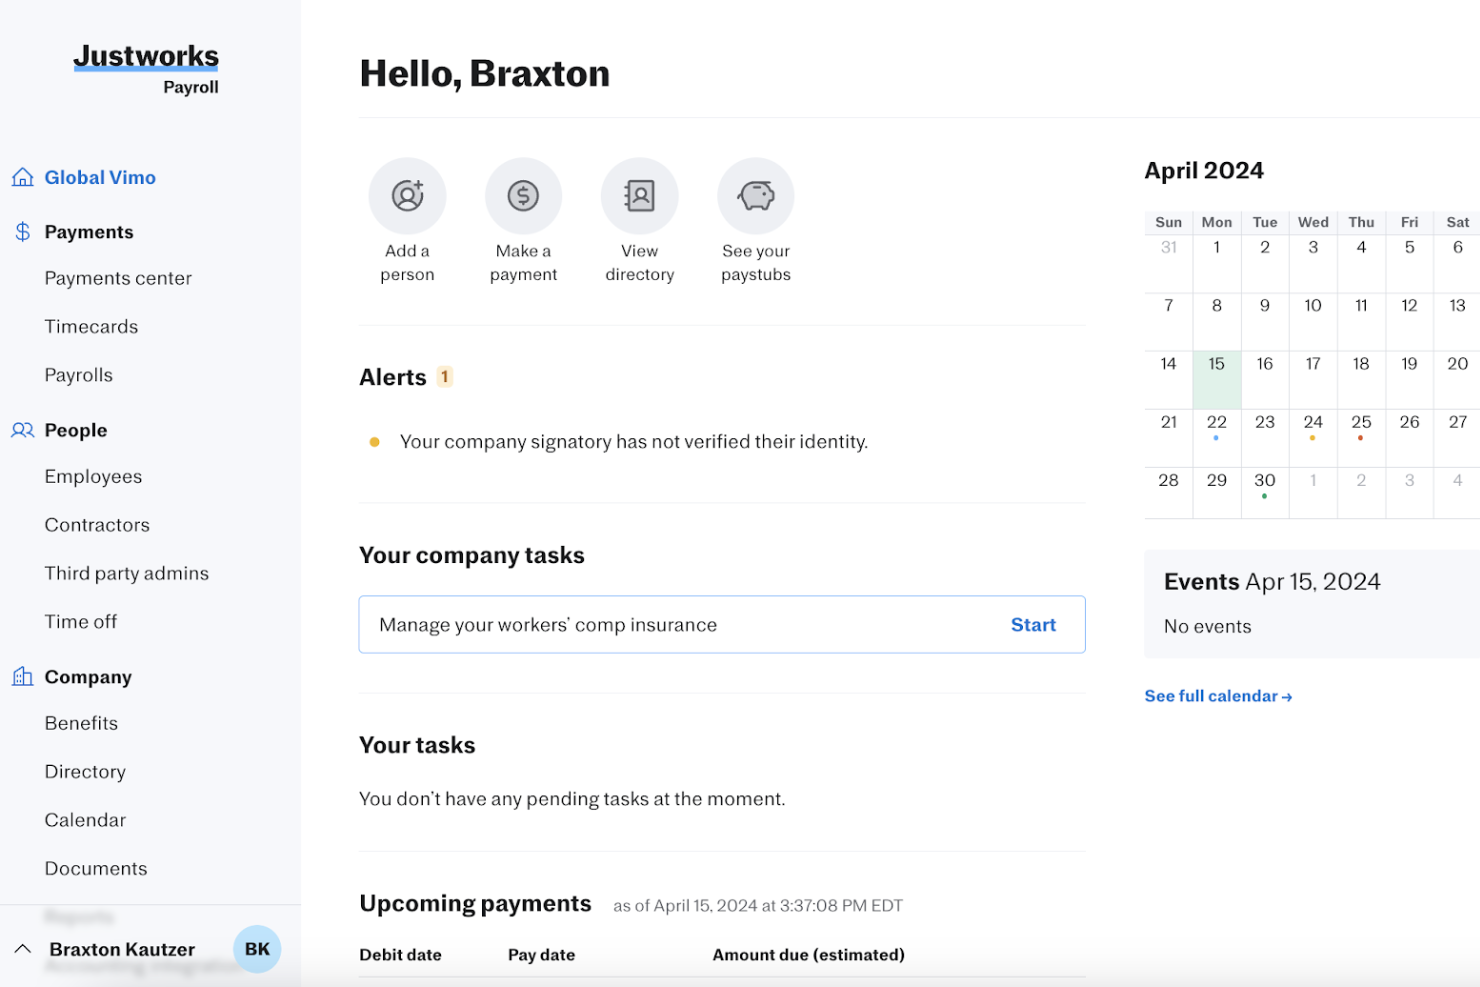This screenshot has height=987, width=1480.
Task: Go to Third party admins
Action: [x=126, y=573]
